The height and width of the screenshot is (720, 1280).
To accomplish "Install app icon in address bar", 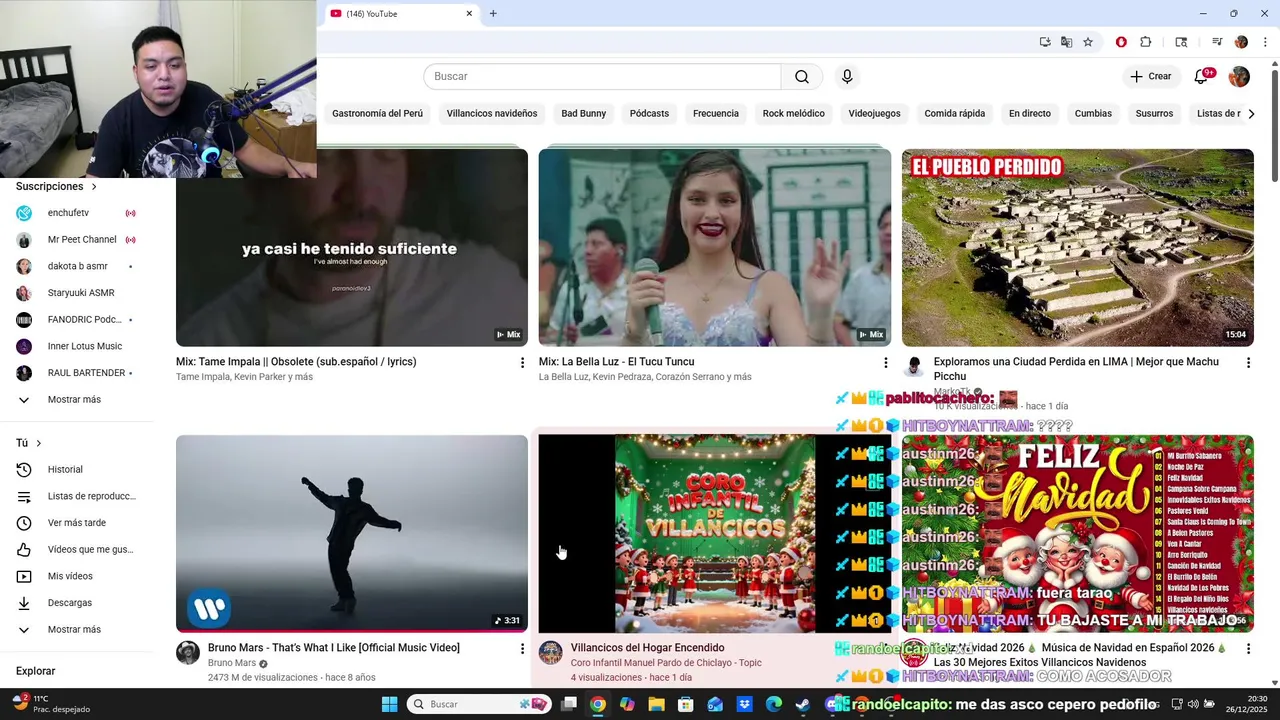I will tap(1045, 42).
